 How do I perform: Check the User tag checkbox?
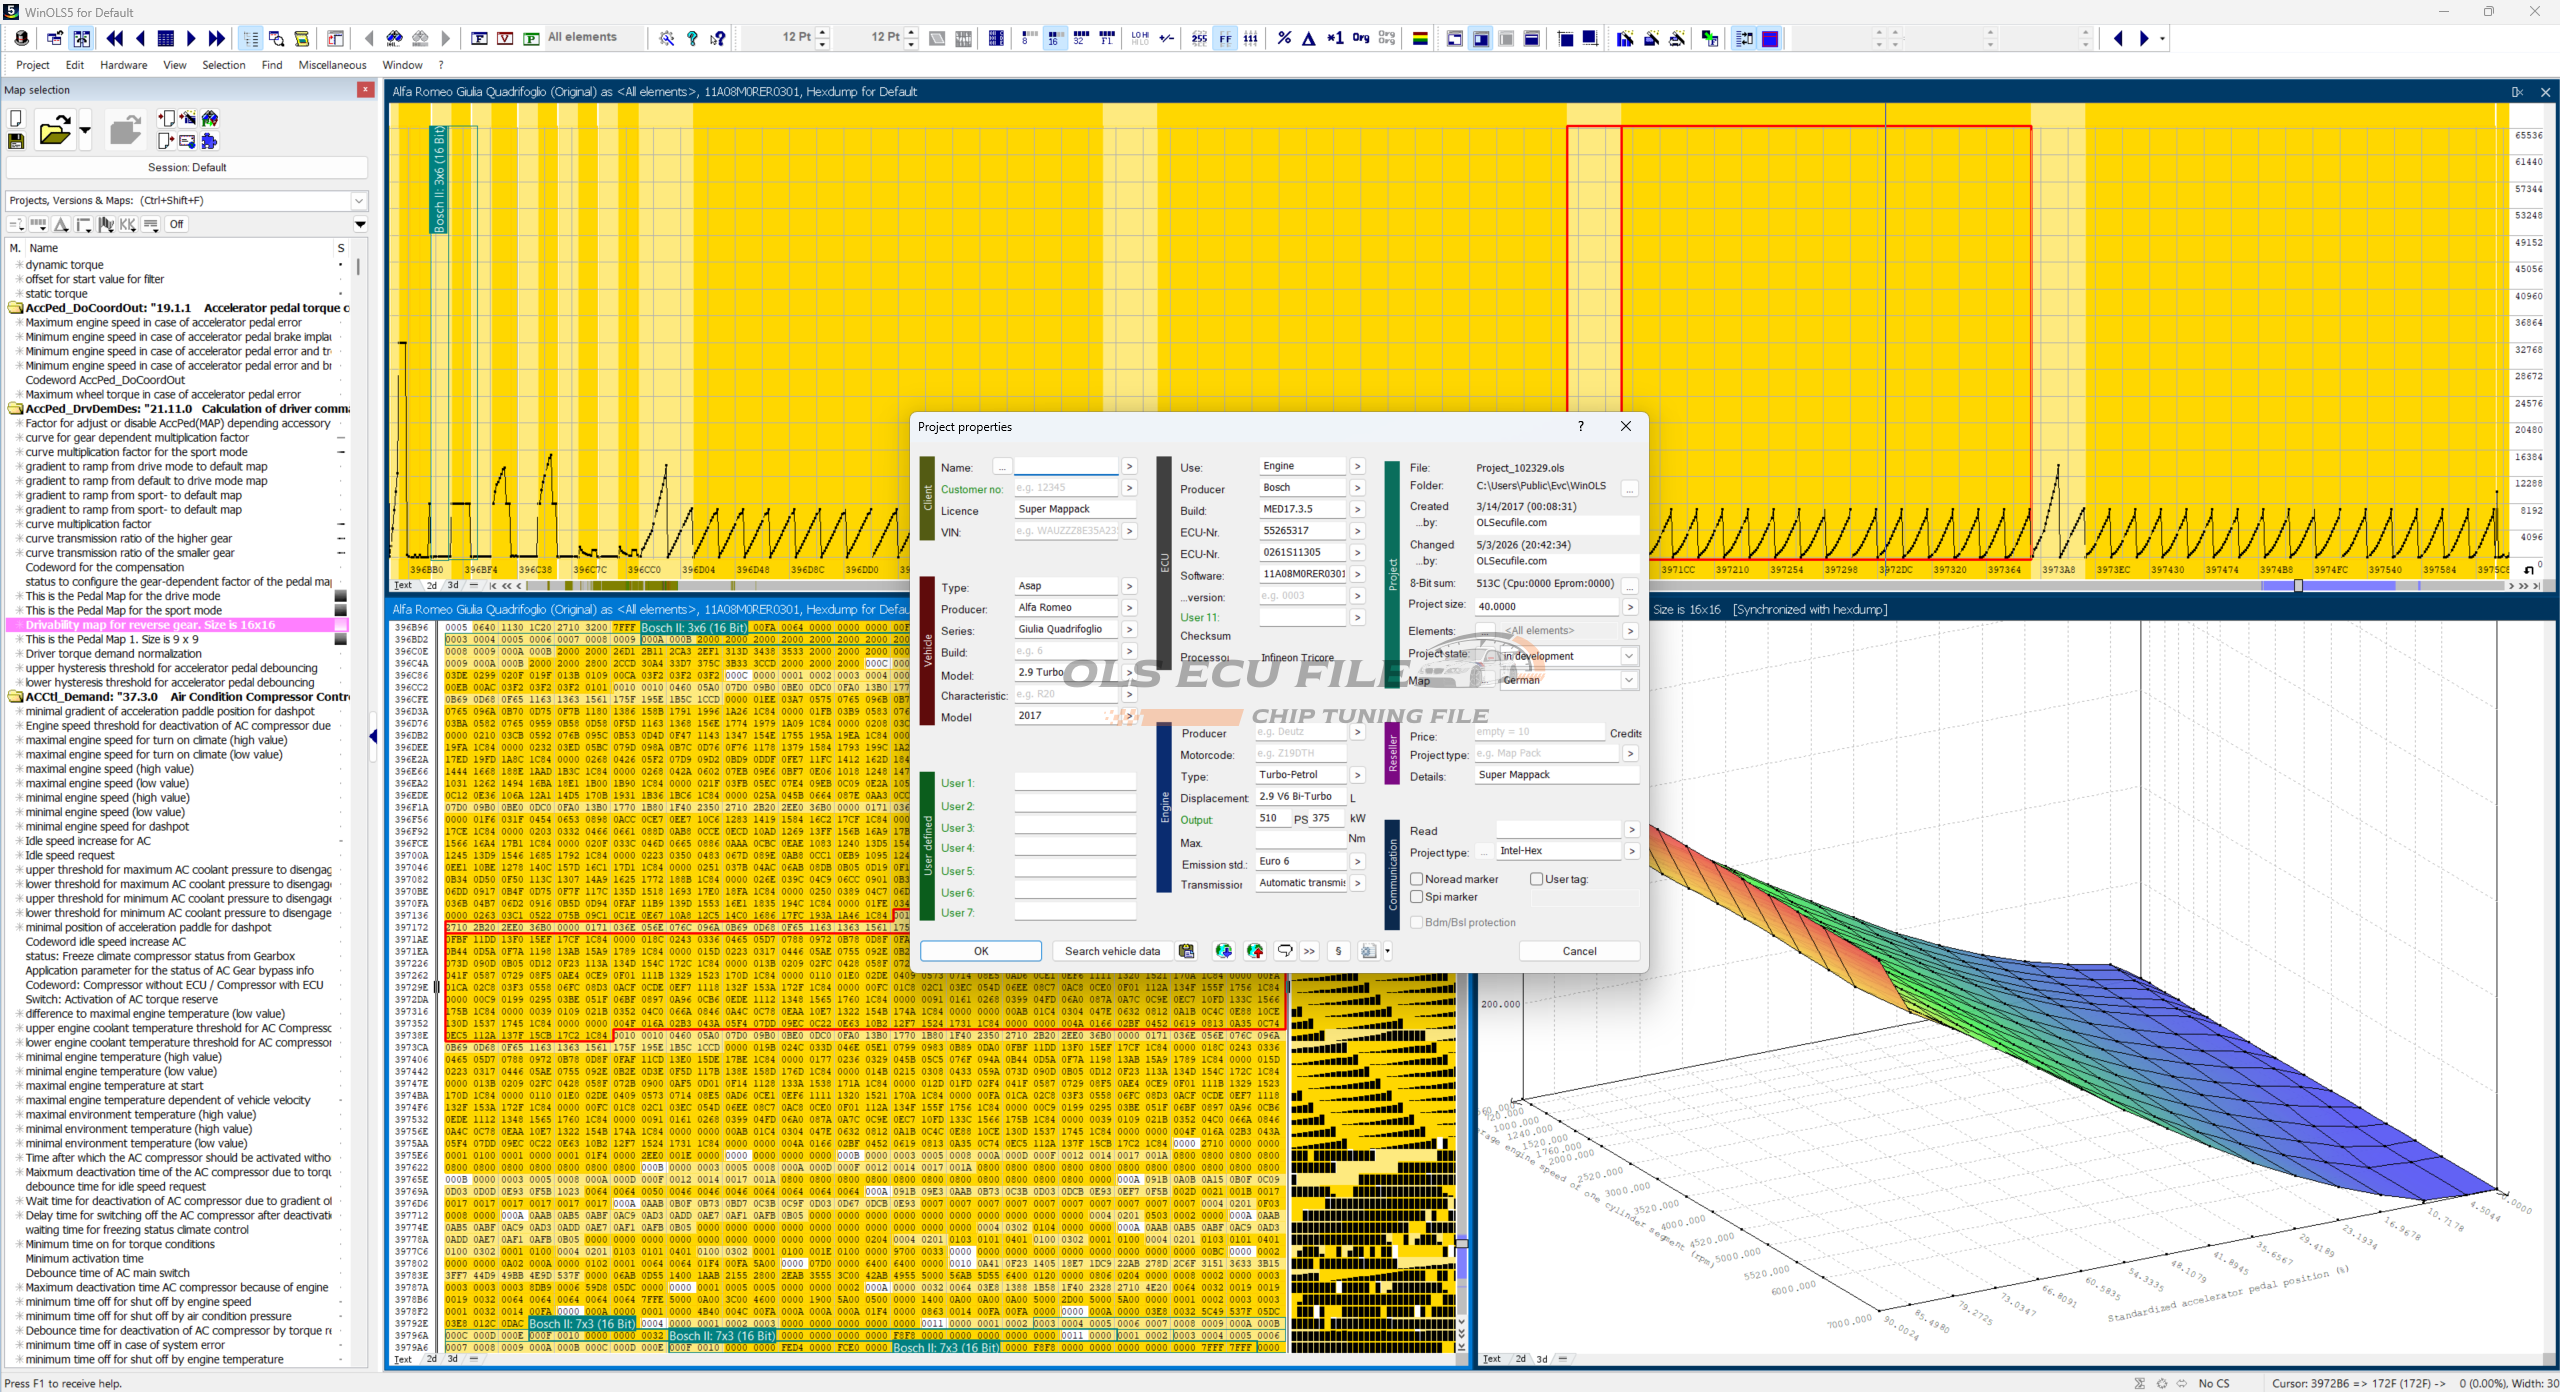[1536, 879]
